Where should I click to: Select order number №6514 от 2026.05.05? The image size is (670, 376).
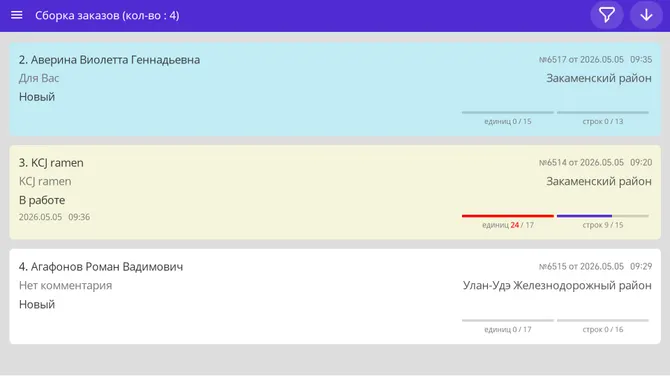tap(581, 162)
